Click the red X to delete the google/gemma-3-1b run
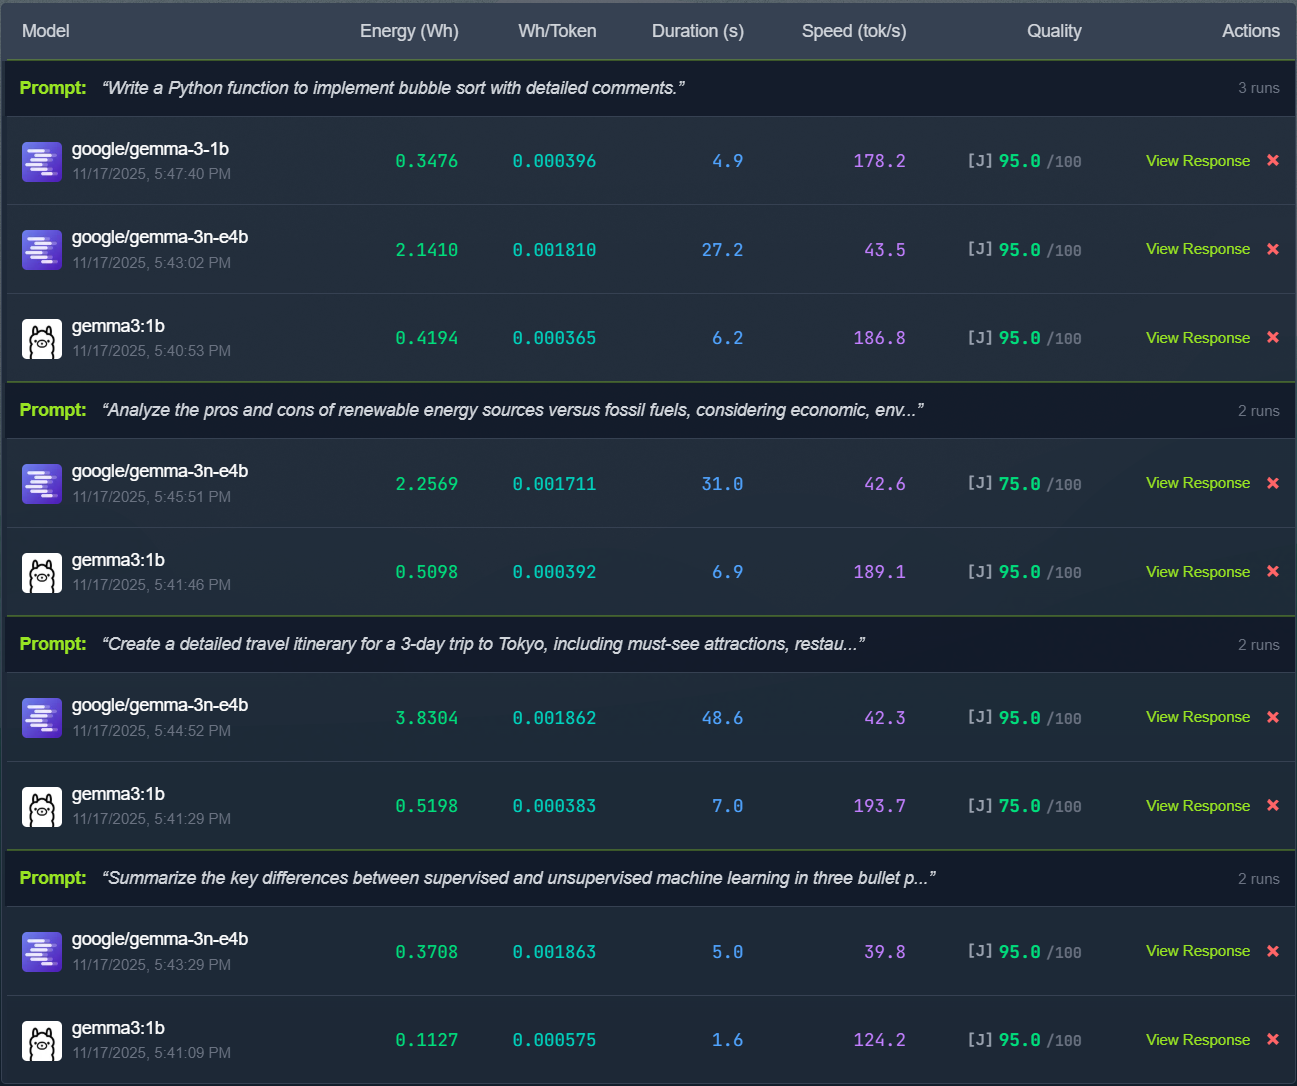The image size is (1297, 1086). click(1272, 160)
